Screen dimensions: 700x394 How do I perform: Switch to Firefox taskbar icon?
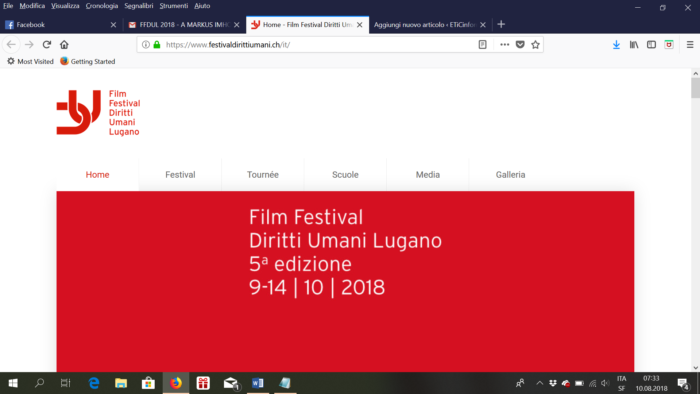coord(176,383)
